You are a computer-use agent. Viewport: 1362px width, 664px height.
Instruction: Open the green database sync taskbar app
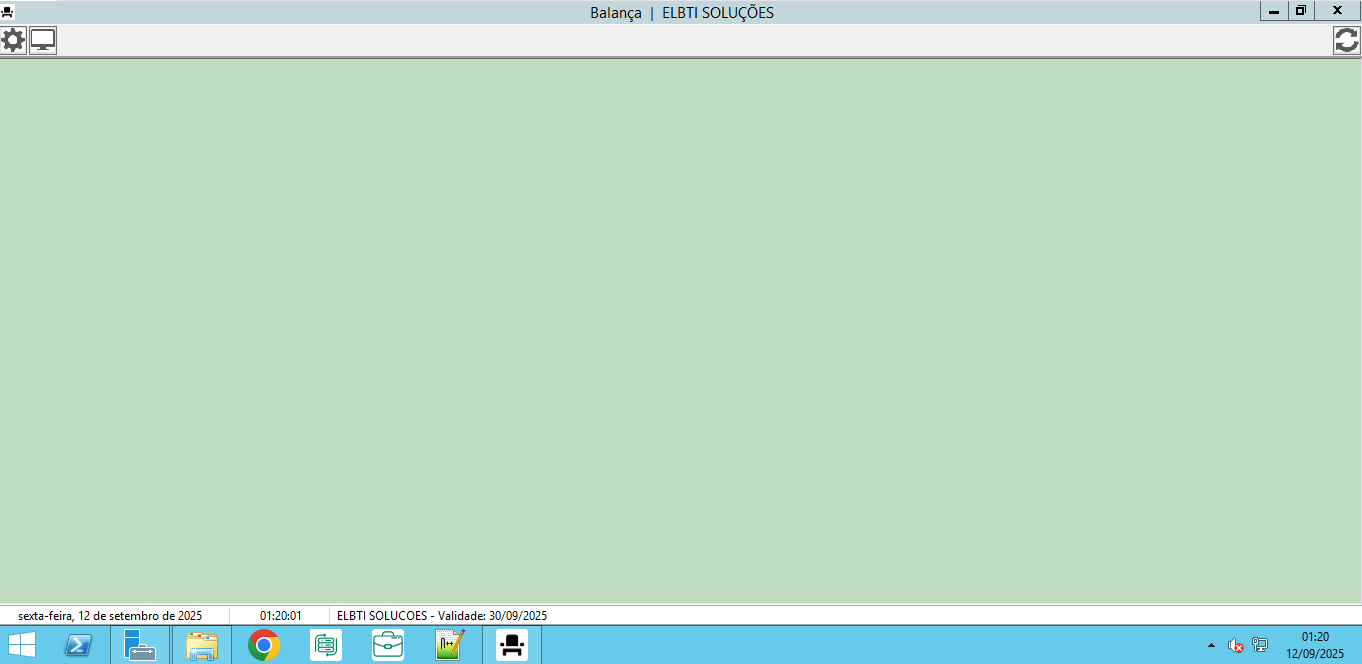tap(326, 645)
